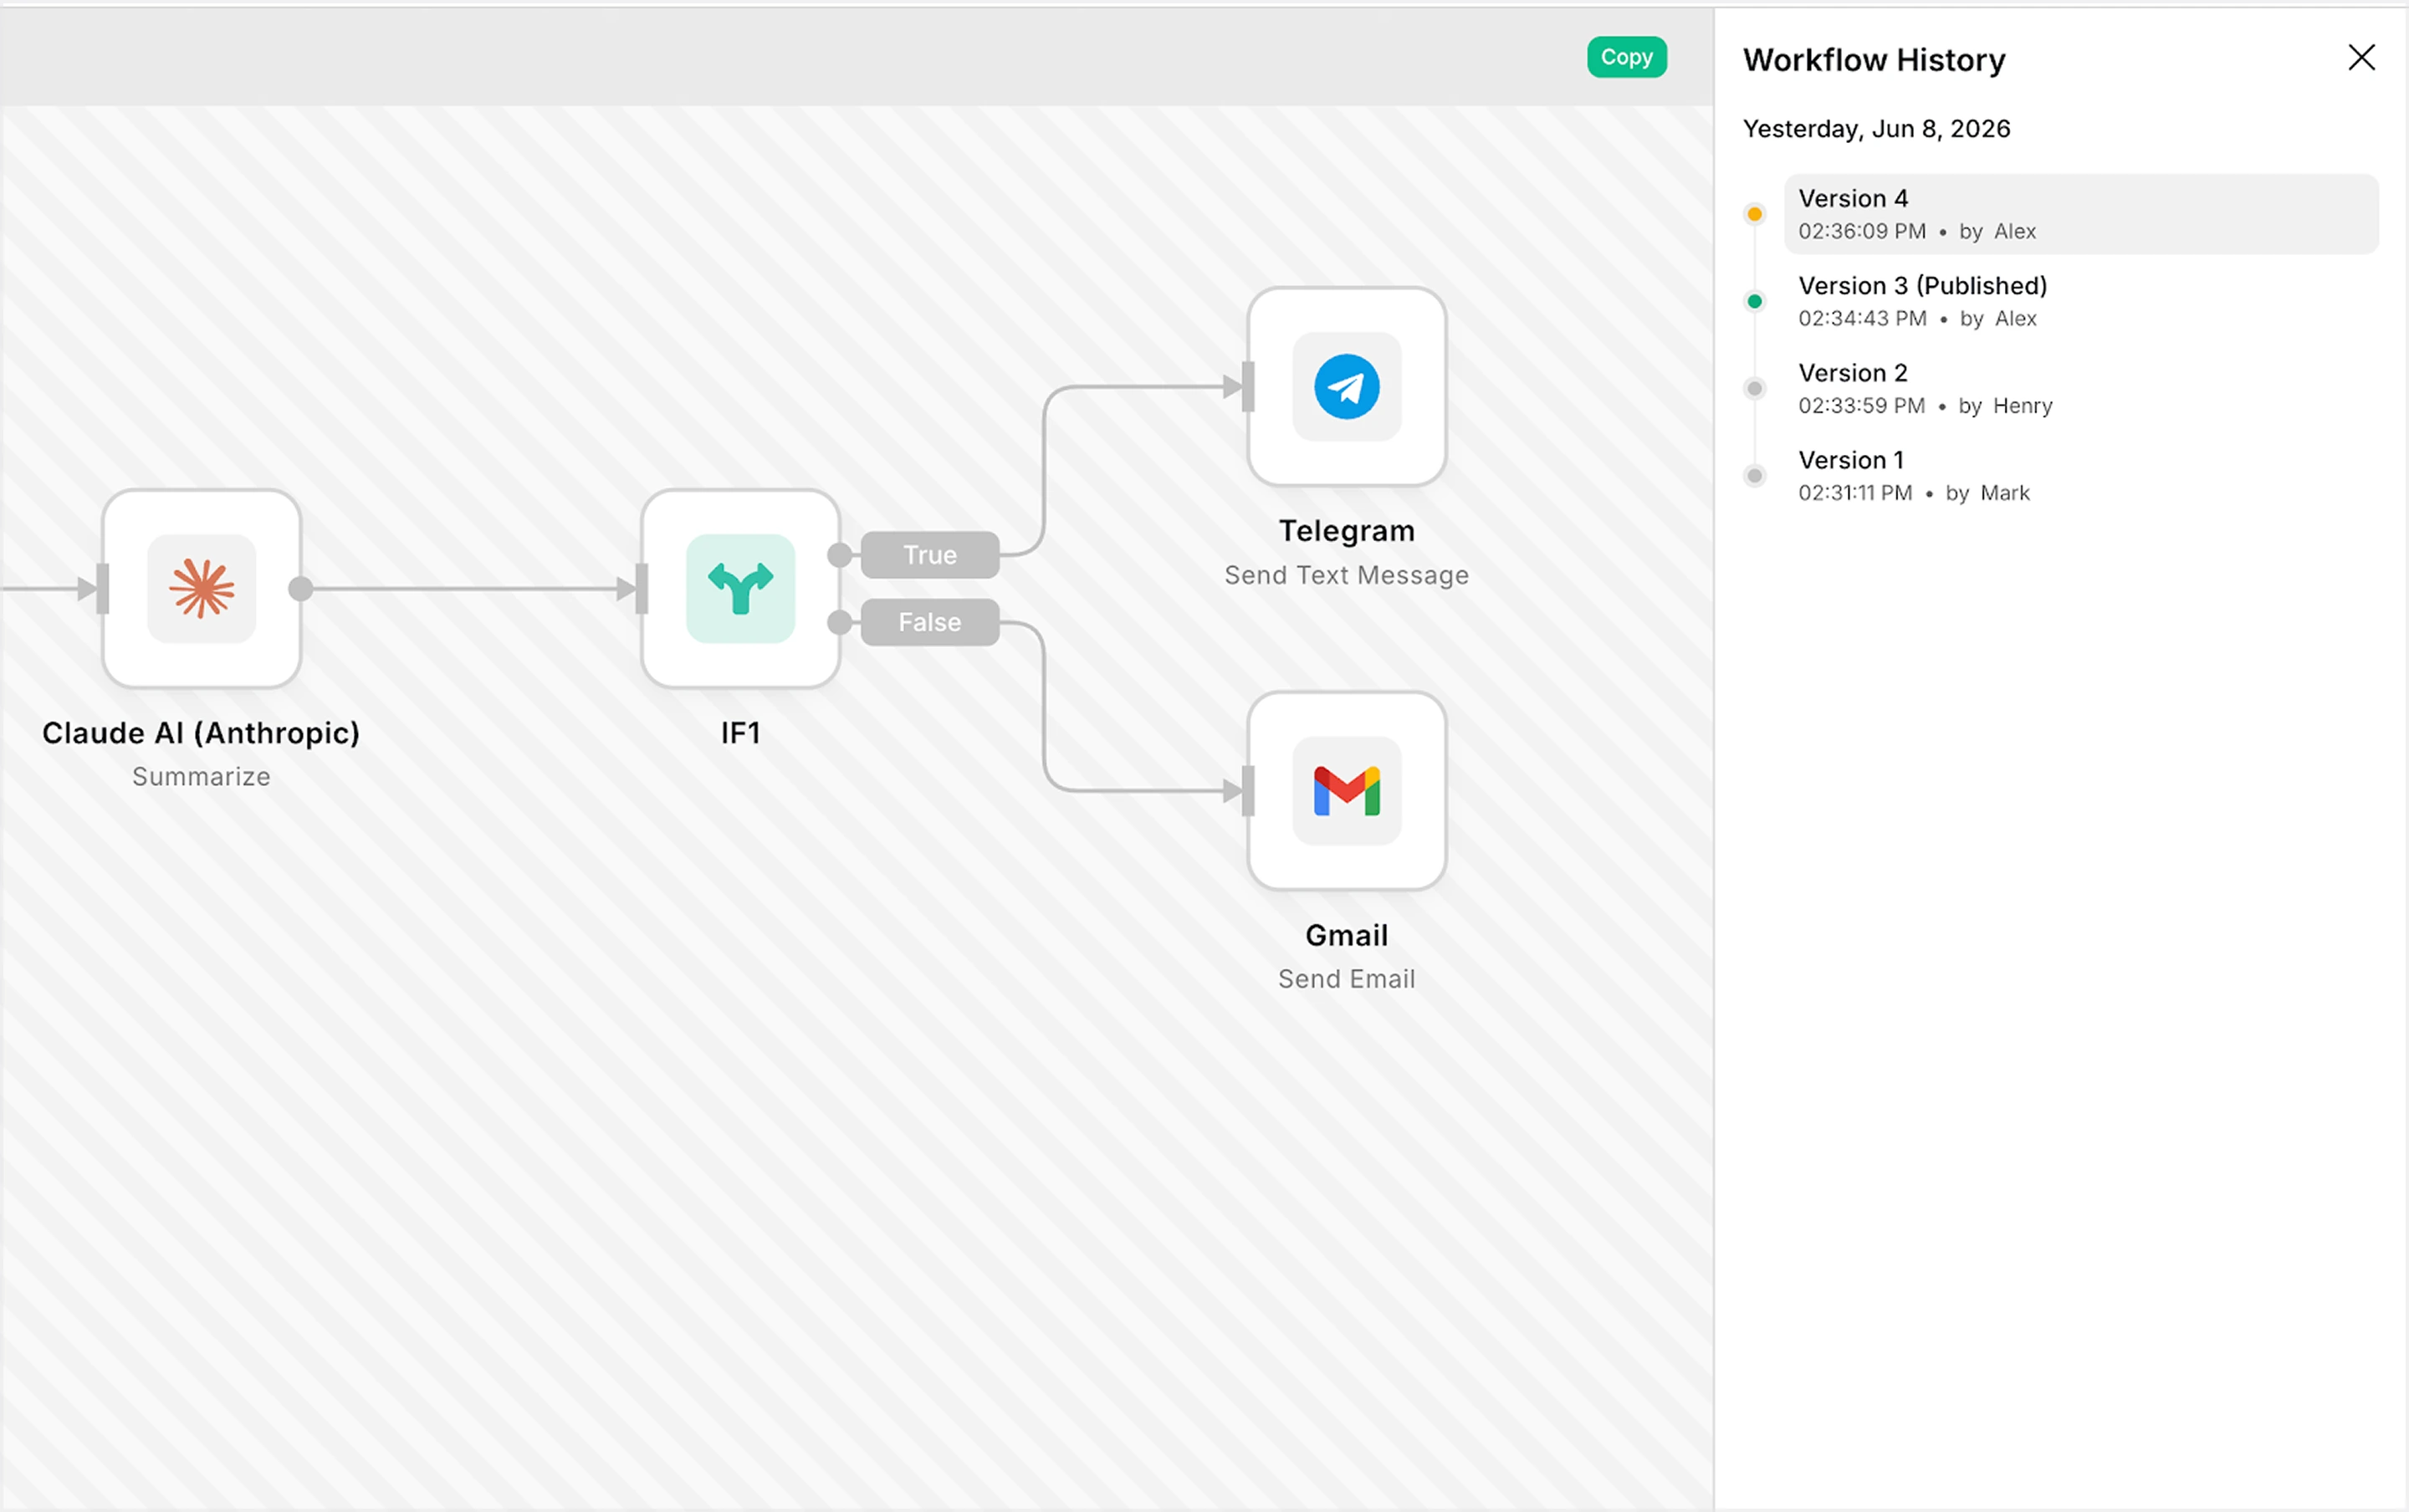Select Version 2 by Henry
The width and height of the screenshot is (2409, 1512).
(2080, 388)
